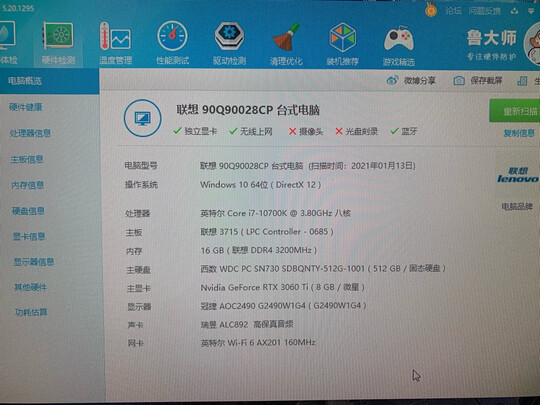
Task: Select 功耗估算 in the sidebar
Action: 31,312
